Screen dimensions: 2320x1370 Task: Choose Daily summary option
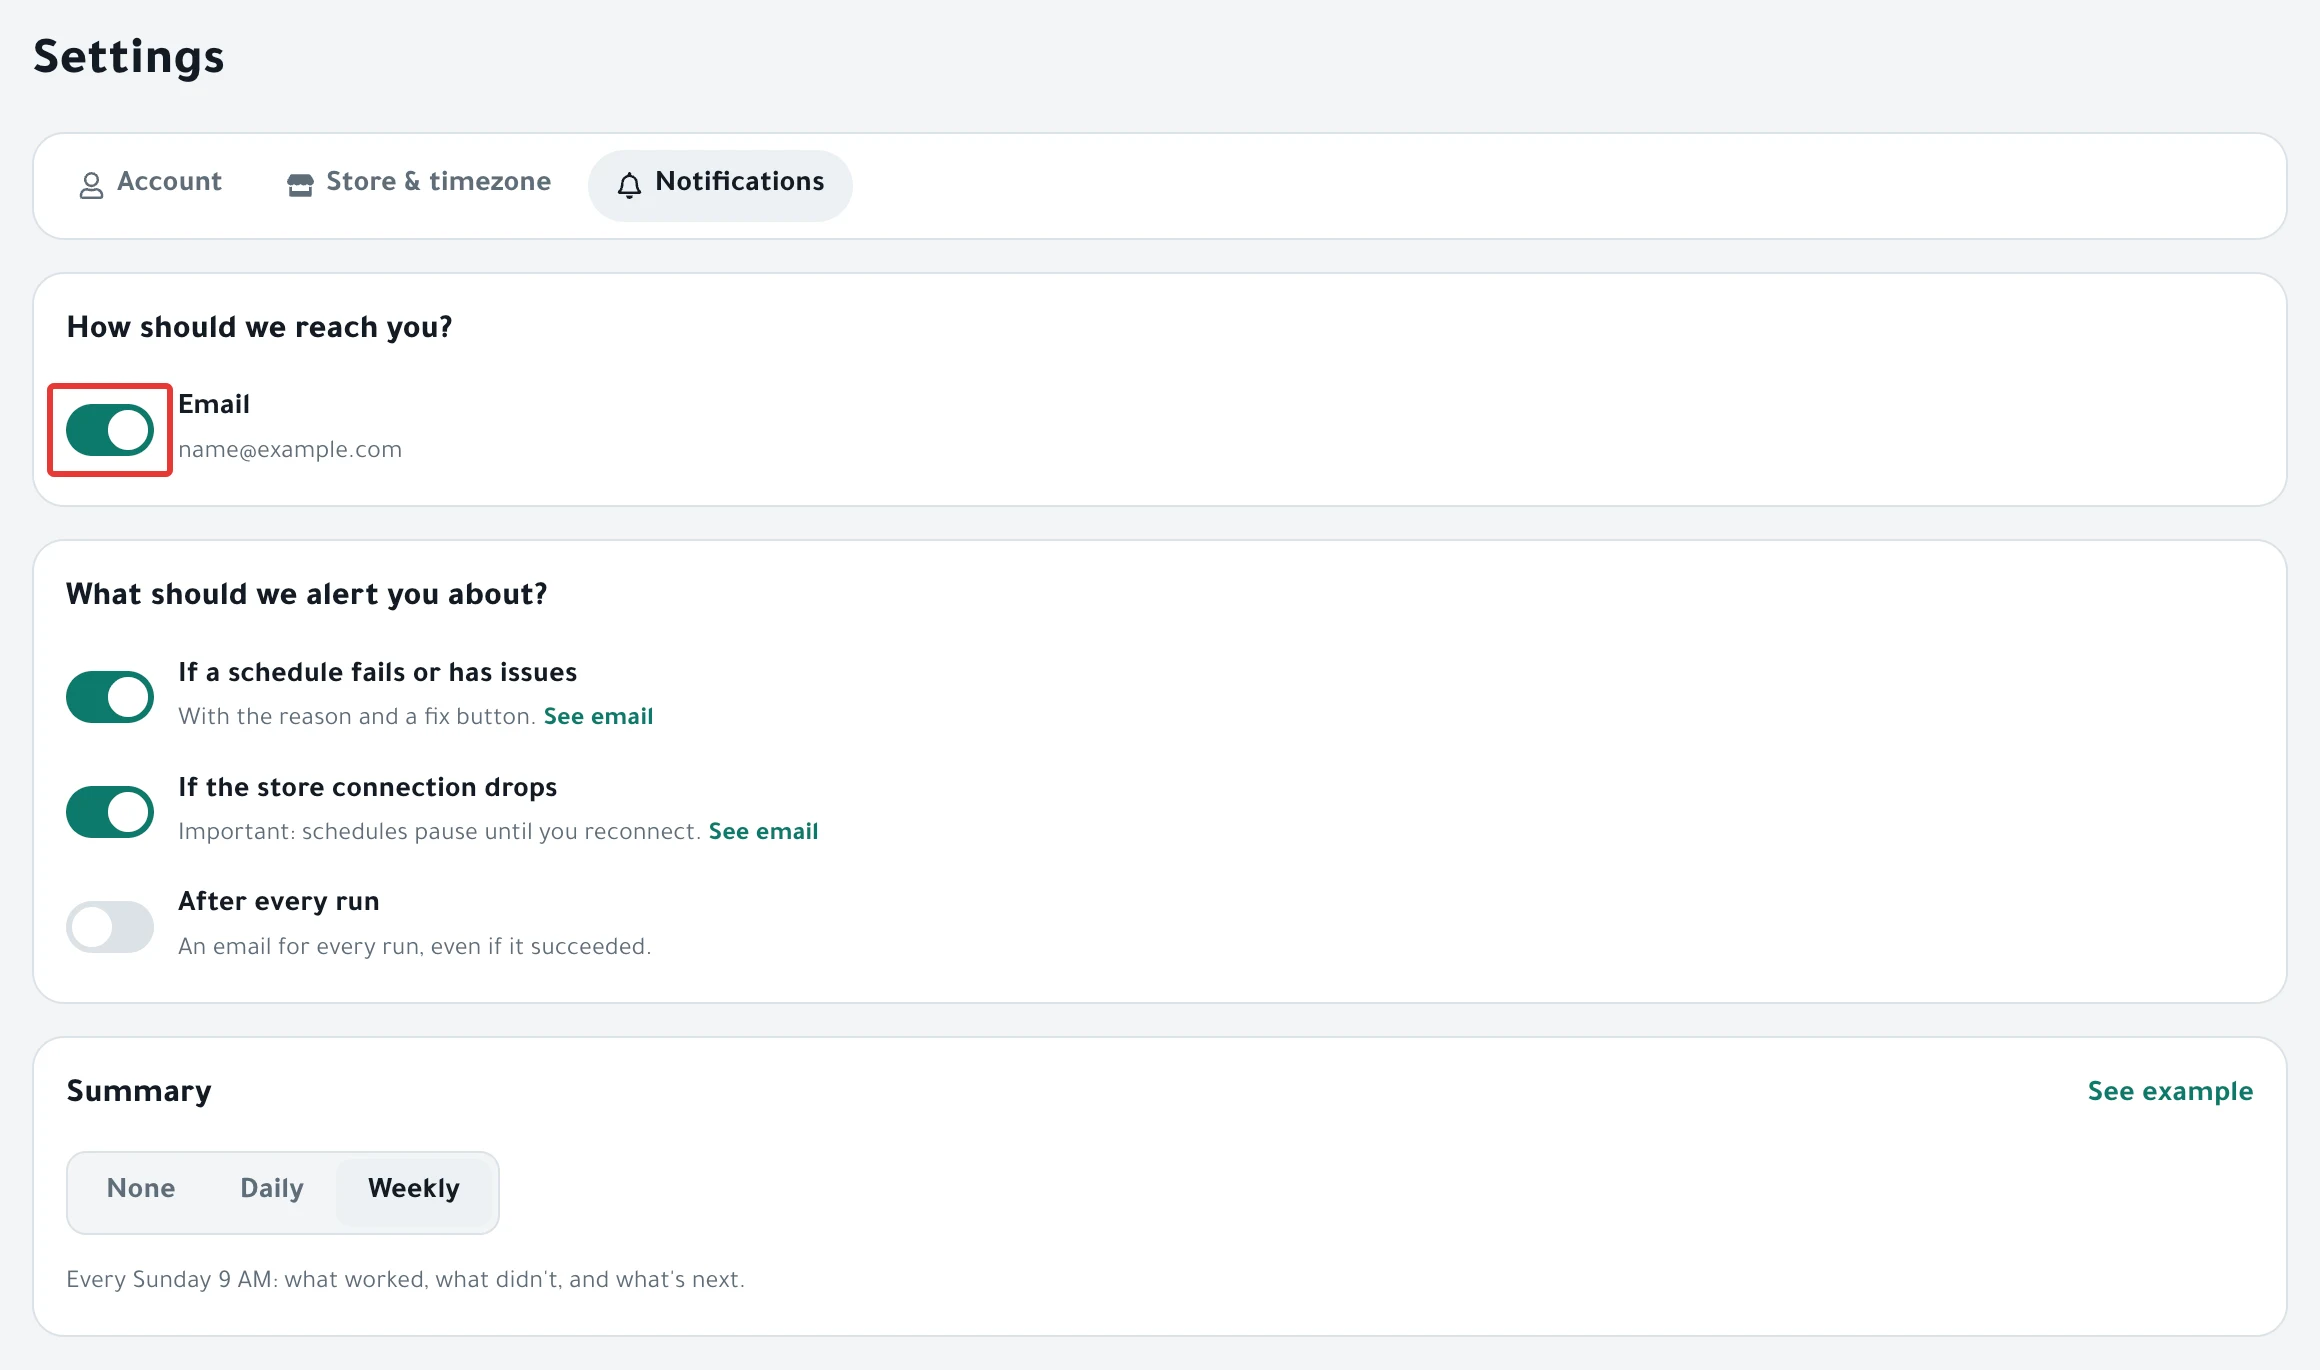272,1189
